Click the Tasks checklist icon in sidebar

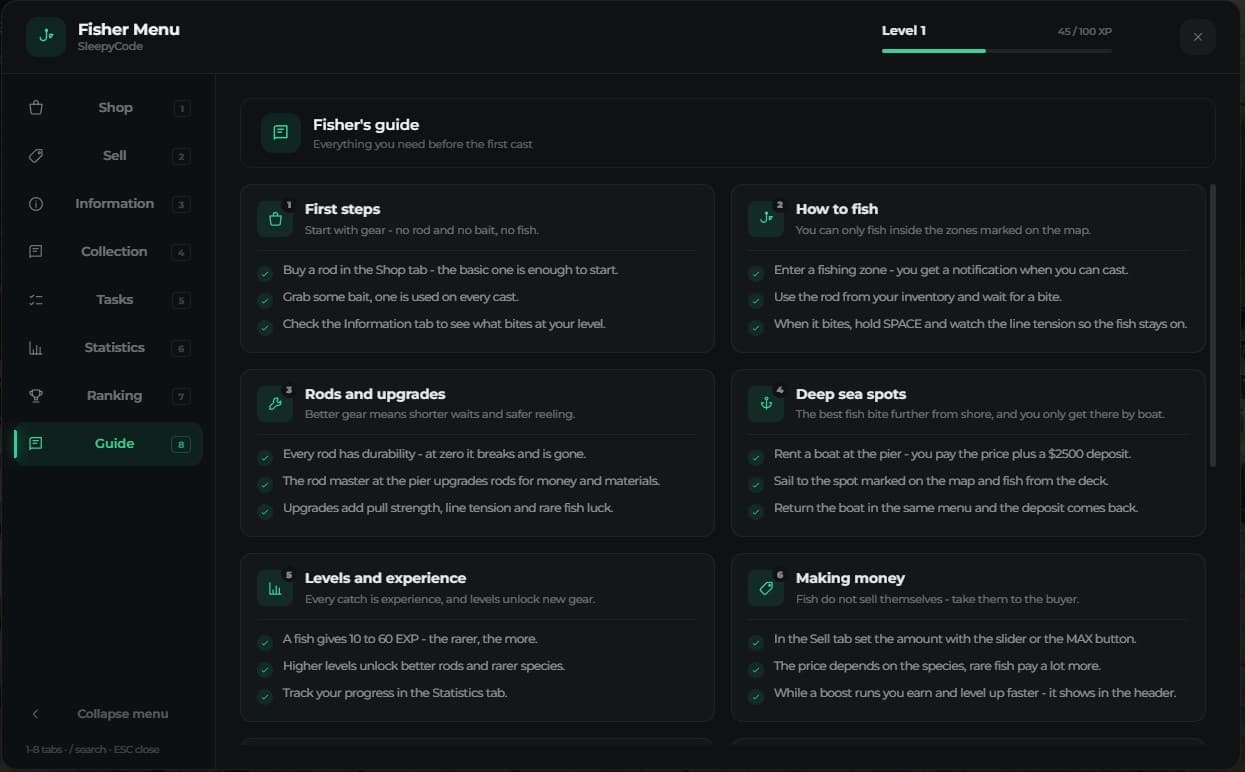pos(36,300)
